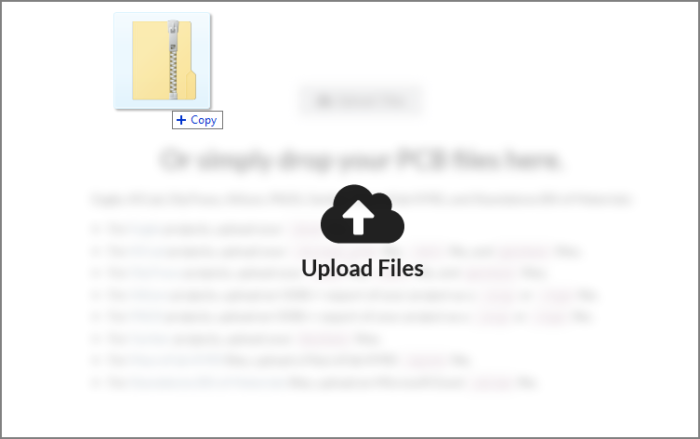Select the dragged zip folder thumbnail
The height and width of the screenshot is (439, 700).
click(162, 61)
